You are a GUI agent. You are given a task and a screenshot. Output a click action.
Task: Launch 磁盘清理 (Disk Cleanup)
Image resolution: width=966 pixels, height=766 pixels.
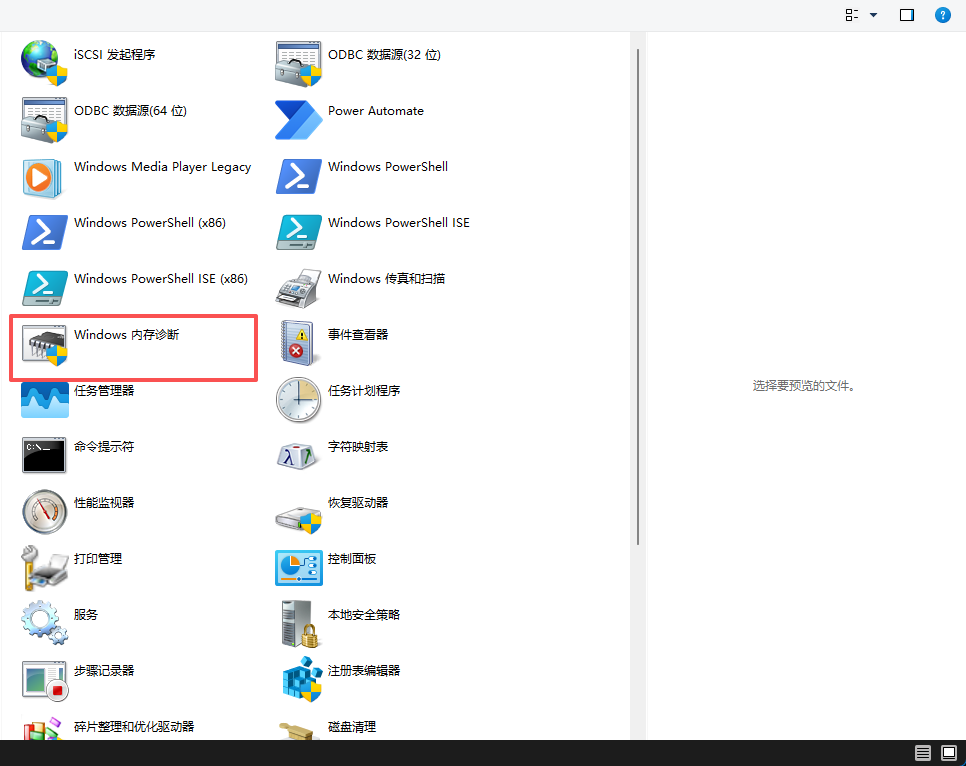click(x=353, y=727)
